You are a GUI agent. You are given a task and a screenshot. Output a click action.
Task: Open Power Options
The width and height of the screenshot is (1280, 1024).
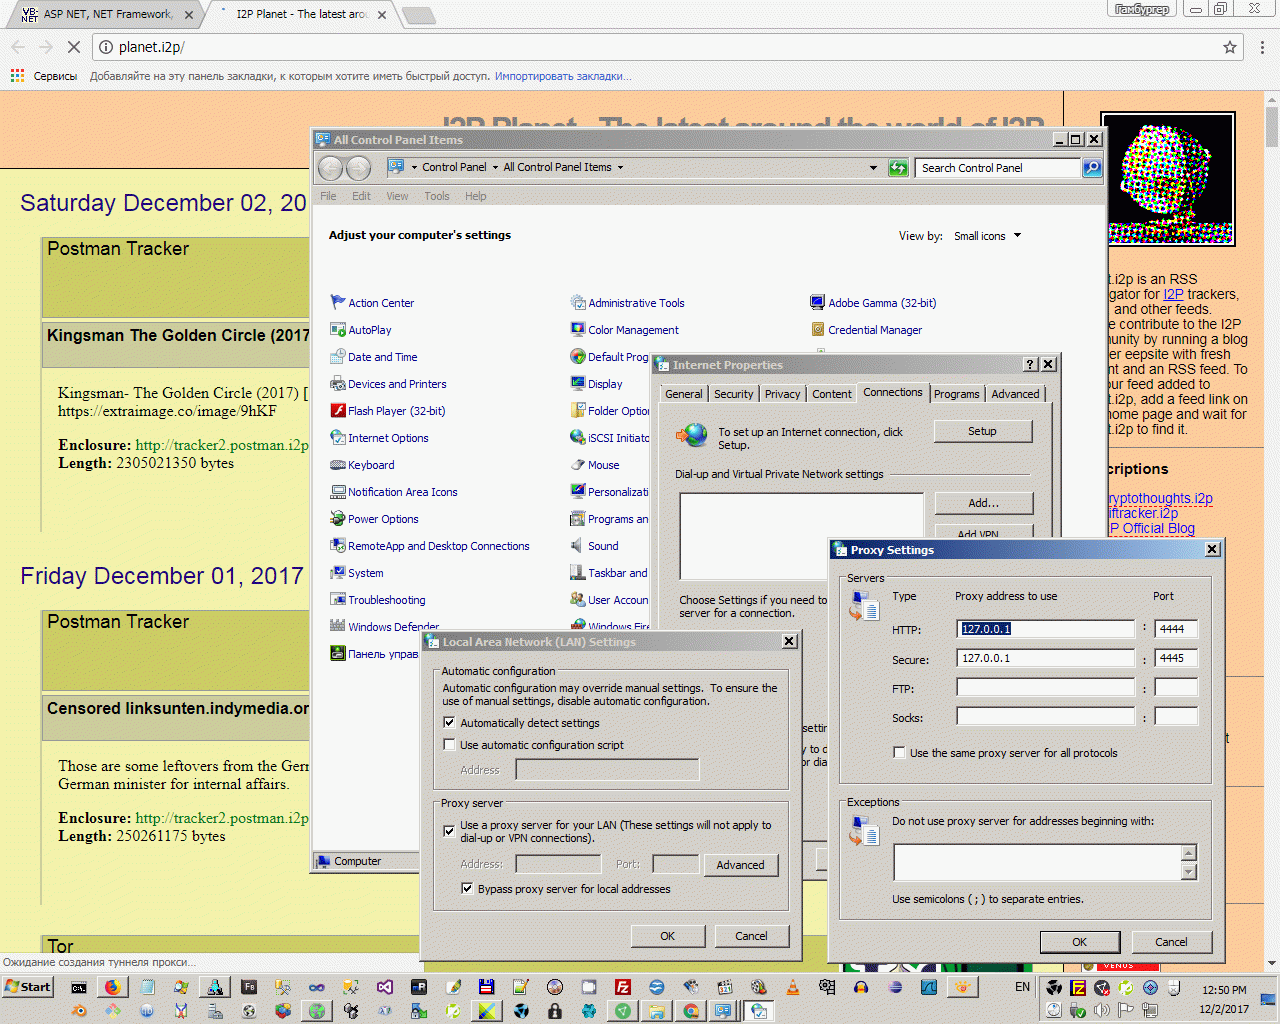(374, 519)
